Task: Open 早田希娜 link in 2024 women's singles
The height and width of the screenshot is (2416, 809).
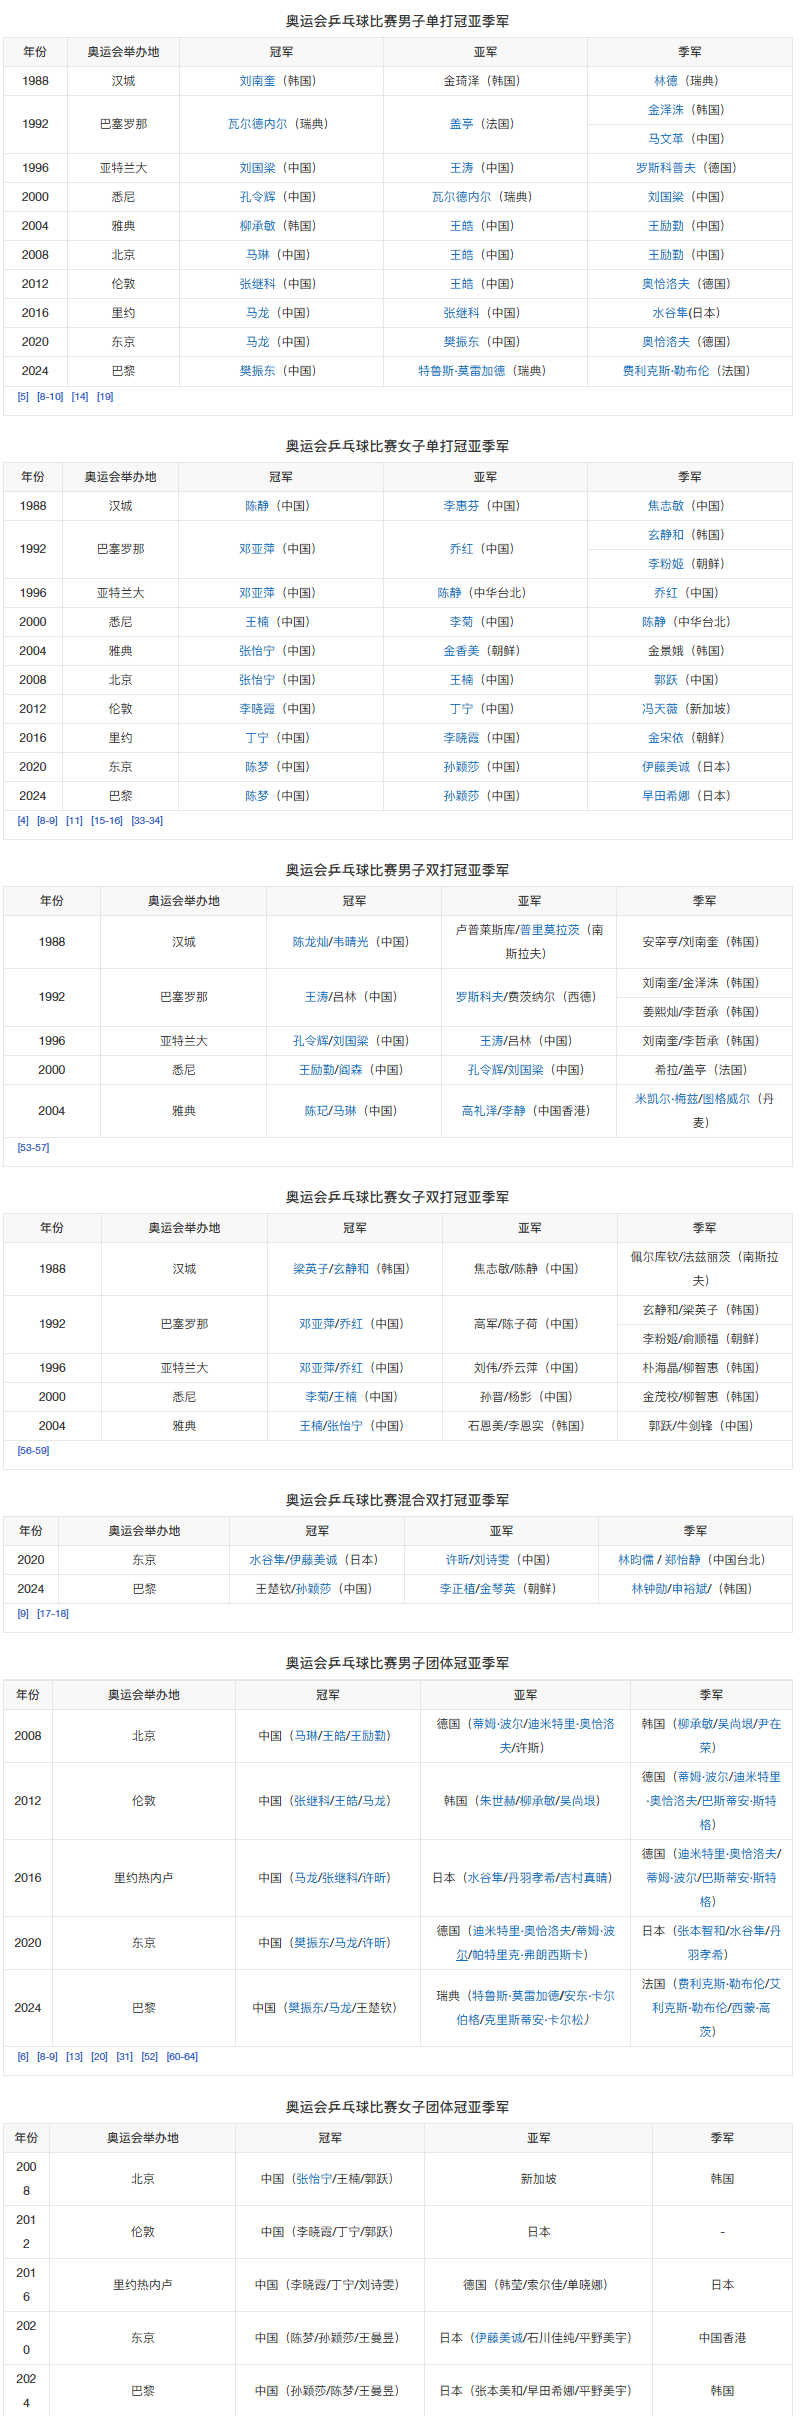Action: 666,796
